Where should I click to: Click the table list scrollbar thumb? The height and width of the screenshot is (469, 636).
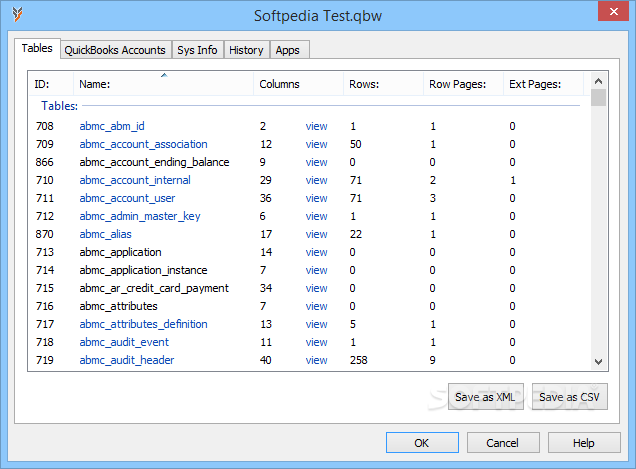[x=598, y=98]
